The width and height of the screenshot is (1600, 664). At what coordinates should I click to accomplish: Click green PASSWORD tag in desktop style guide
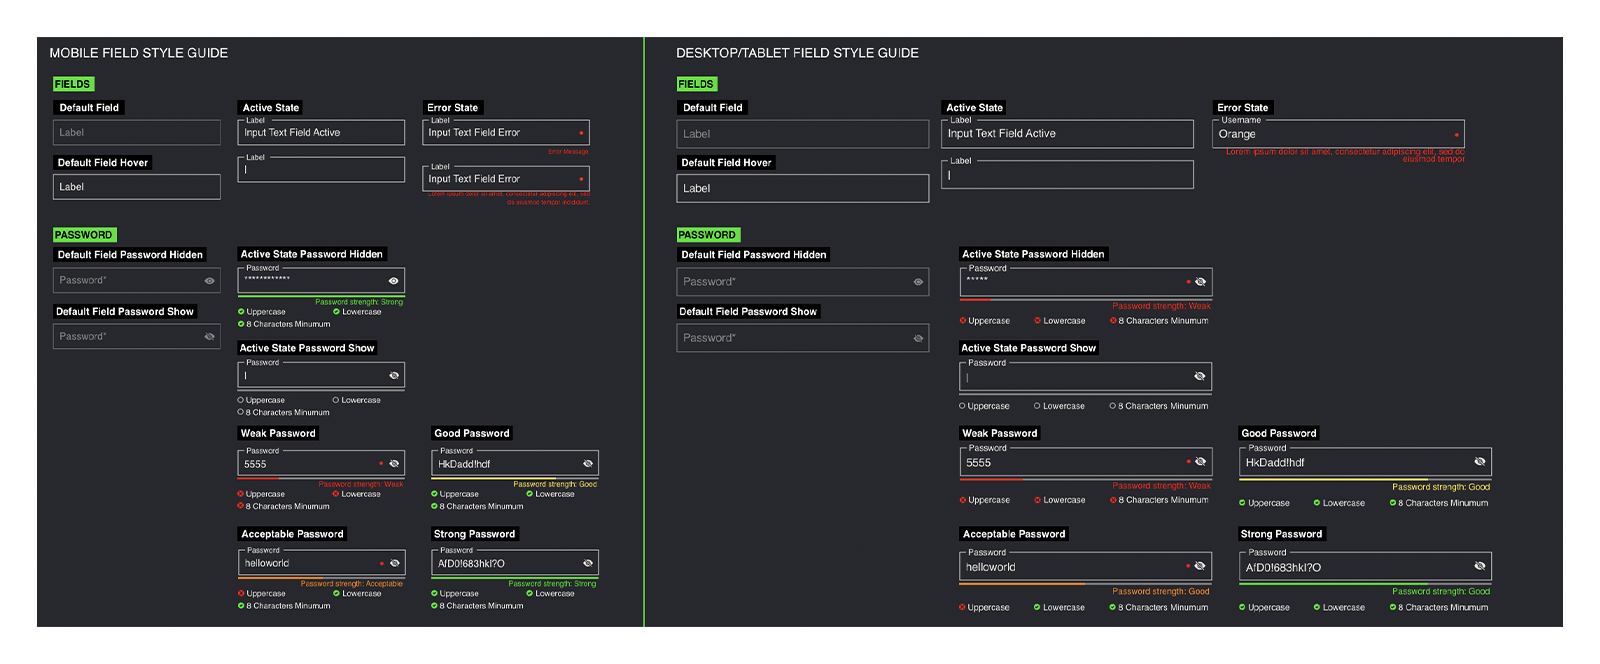pos(707,235)
